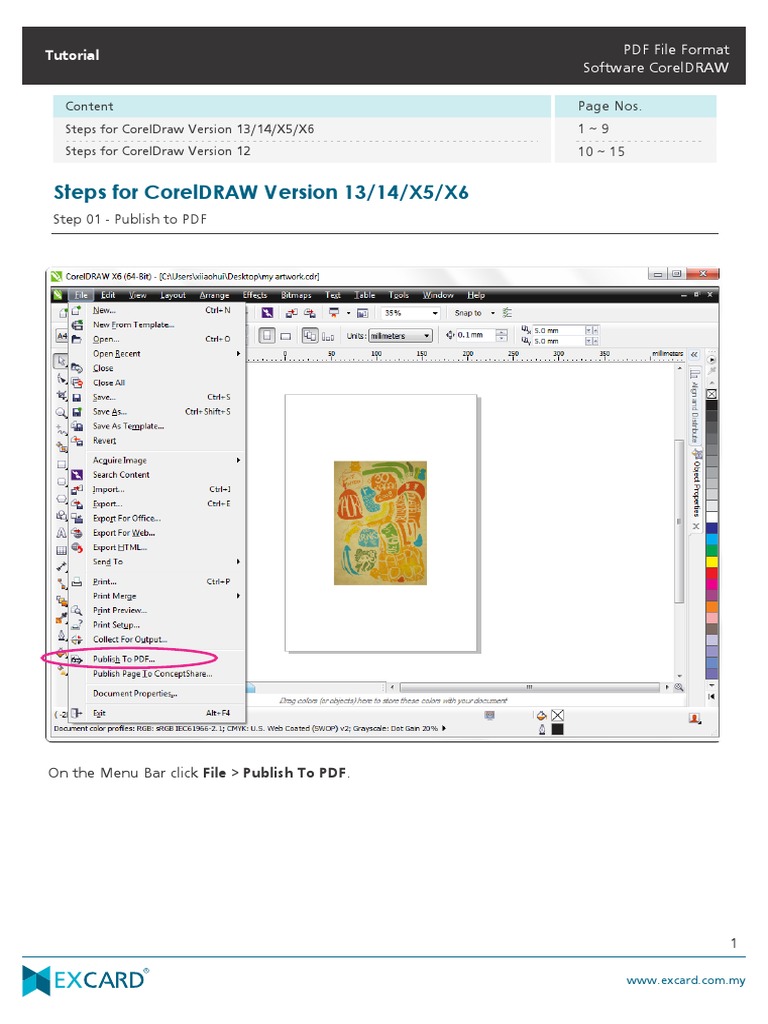
Task: Click Snap to options icon
Action: point(507,313)
